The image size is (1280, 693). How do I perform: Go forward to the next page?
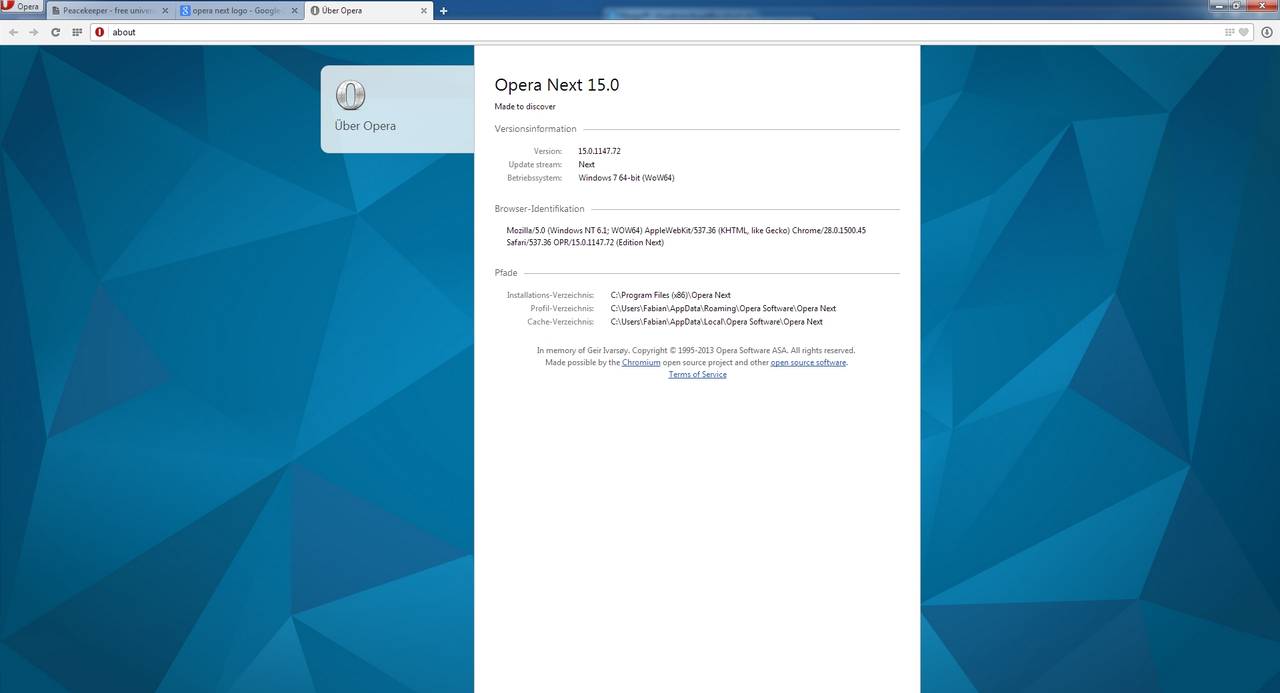click(x=34, y=32)
